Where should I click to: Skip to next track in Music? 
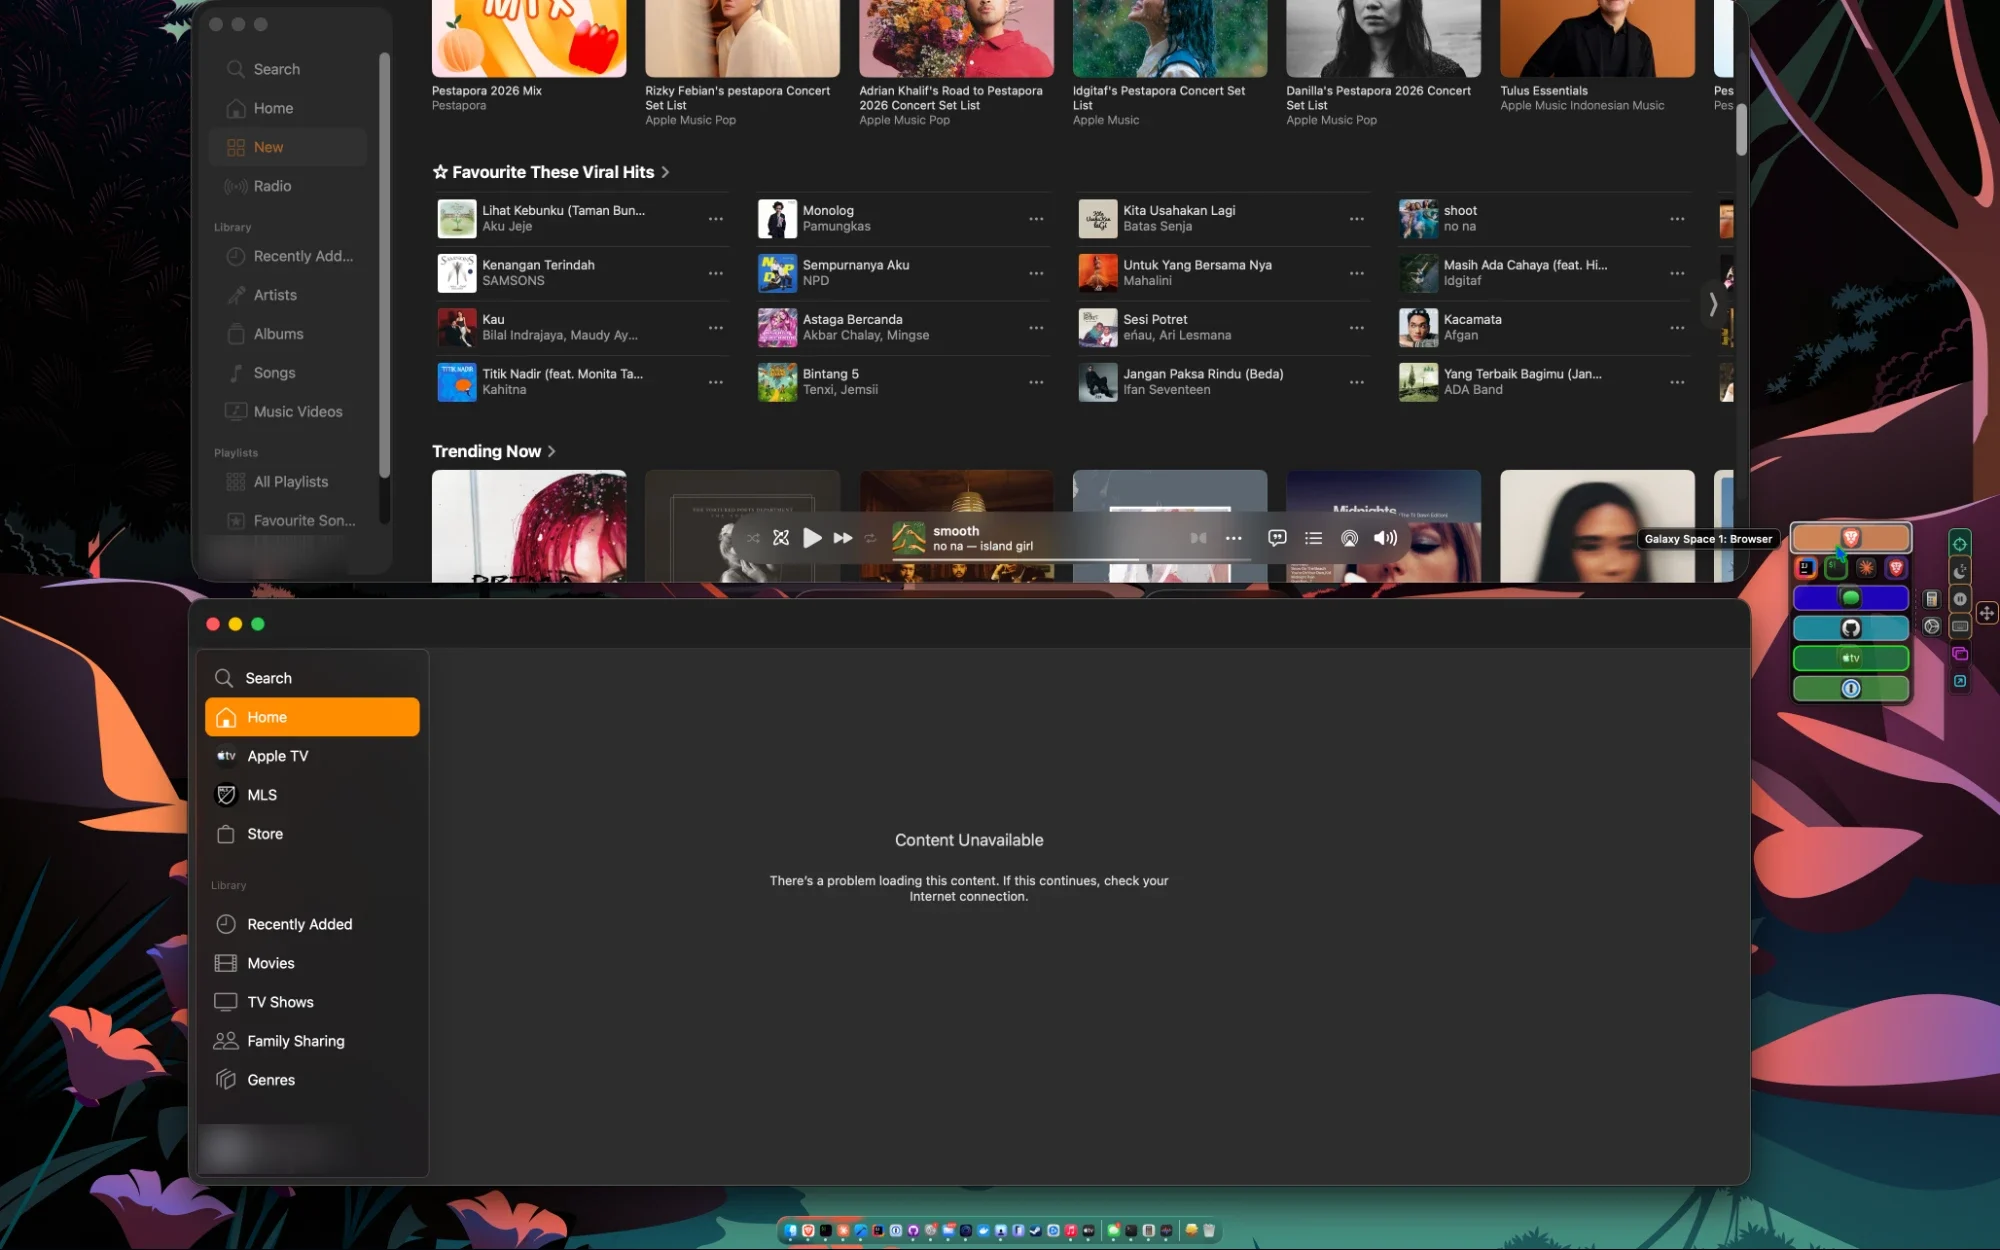[x=843, y=538]
